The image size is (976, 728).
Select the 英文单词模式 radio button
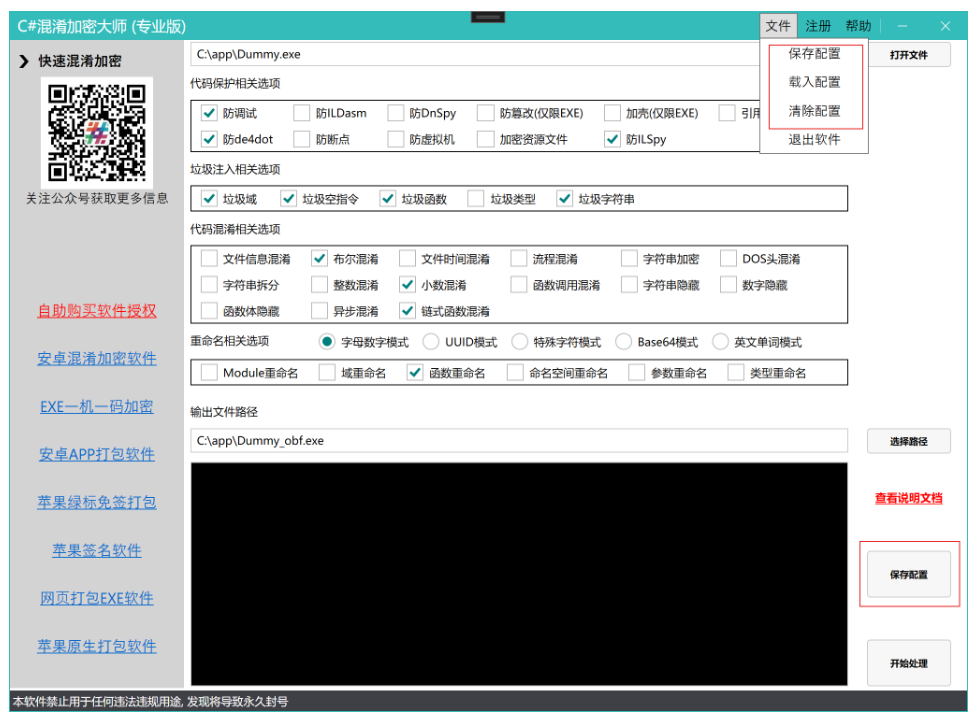tap(720, 342)
